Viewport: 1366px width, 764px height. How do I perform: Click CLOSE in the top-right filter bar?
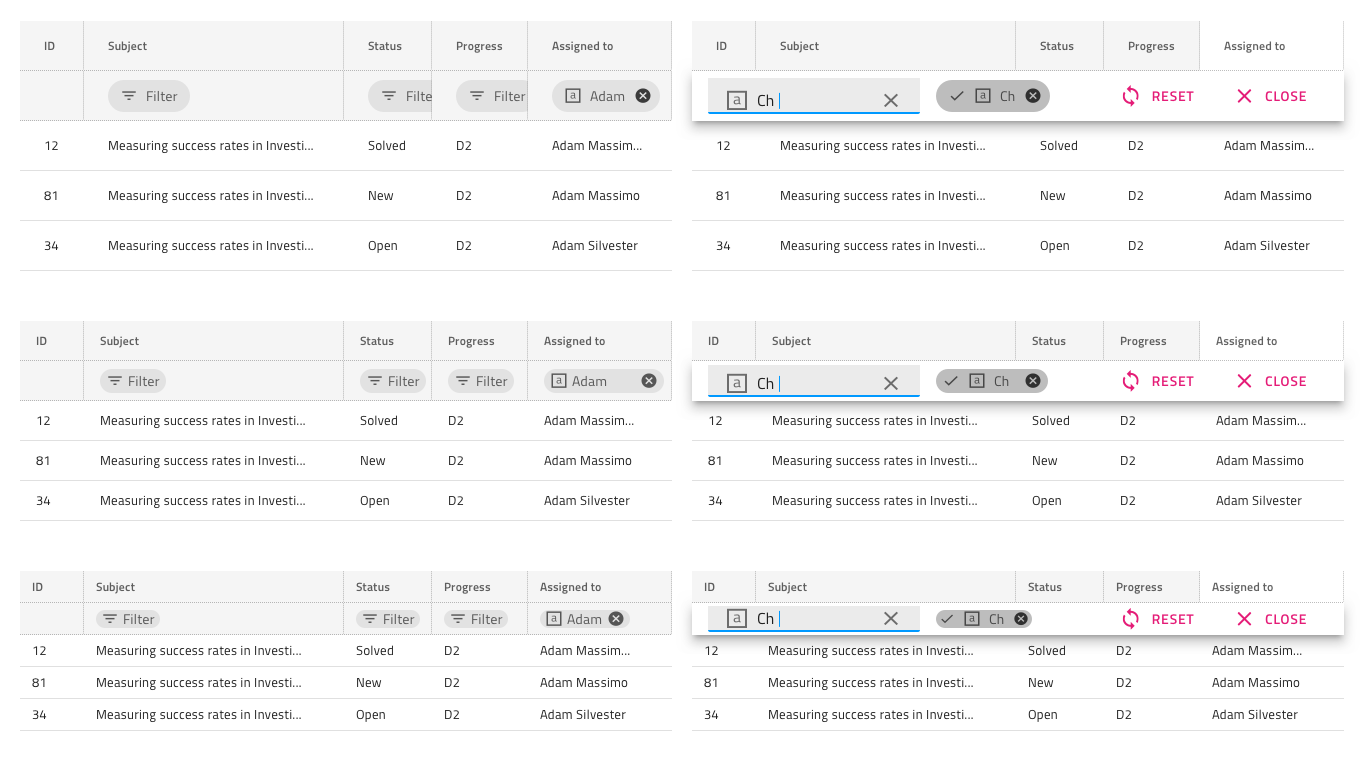point(1271,96)
